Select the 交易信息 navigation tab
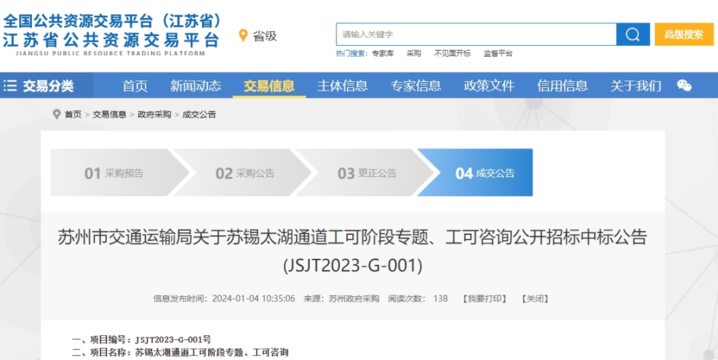Viewport: 718px width, 360px height. 269,86
